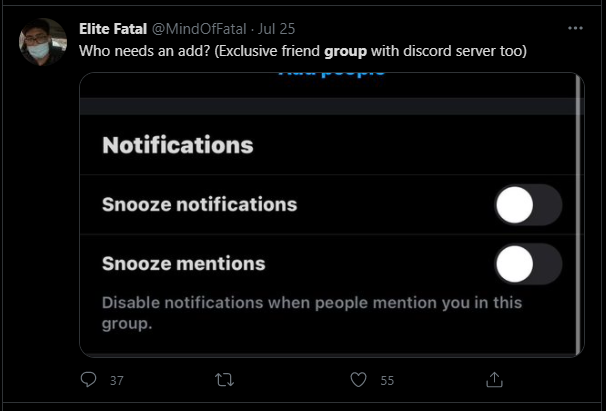Click the partially visible Add people link

pyautogui.click(x=331, y=75)
